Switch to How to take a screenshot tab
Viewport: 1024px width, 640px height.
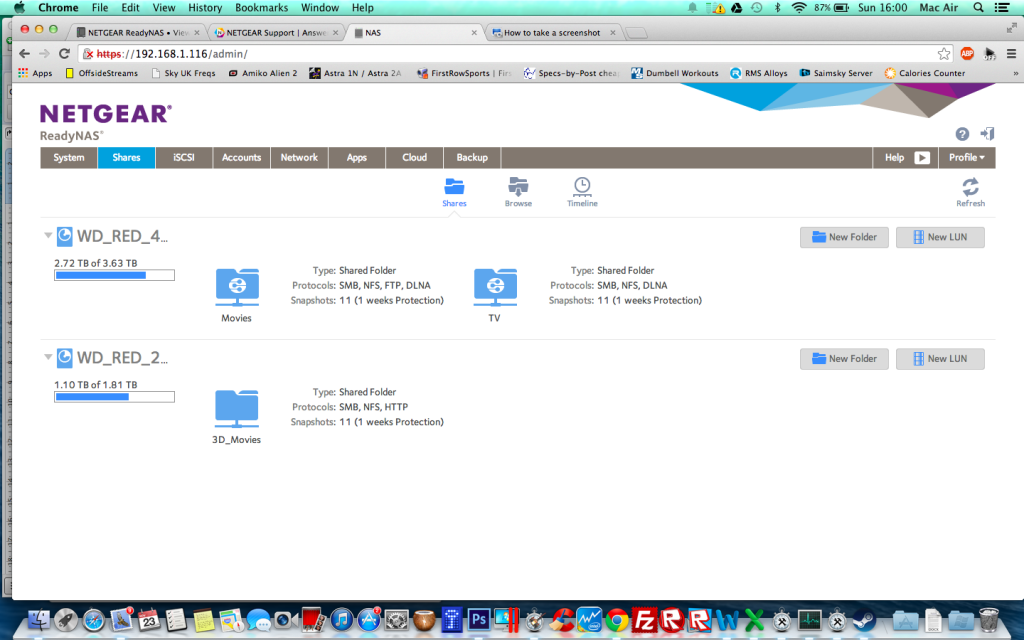coord(552,33)
